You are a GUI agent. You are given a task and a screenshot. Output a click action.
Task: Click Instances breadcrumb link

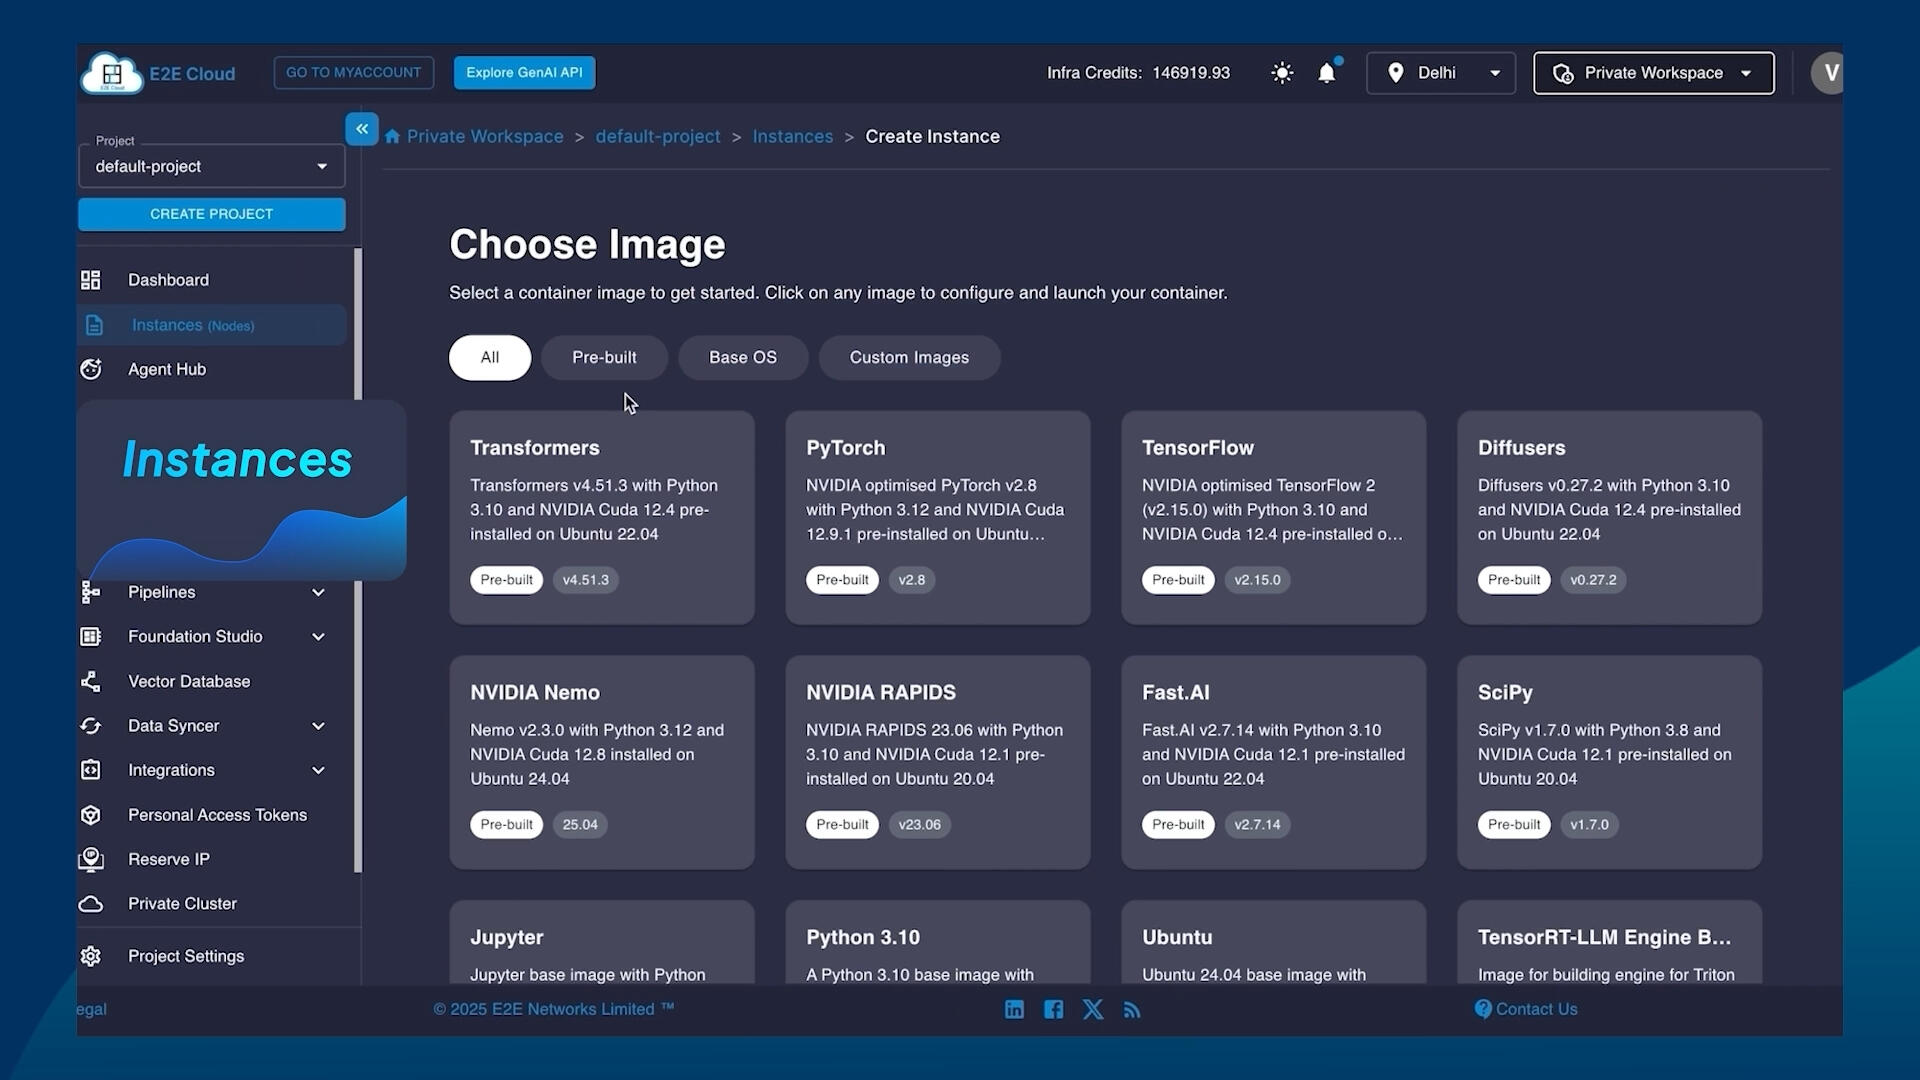792,137
